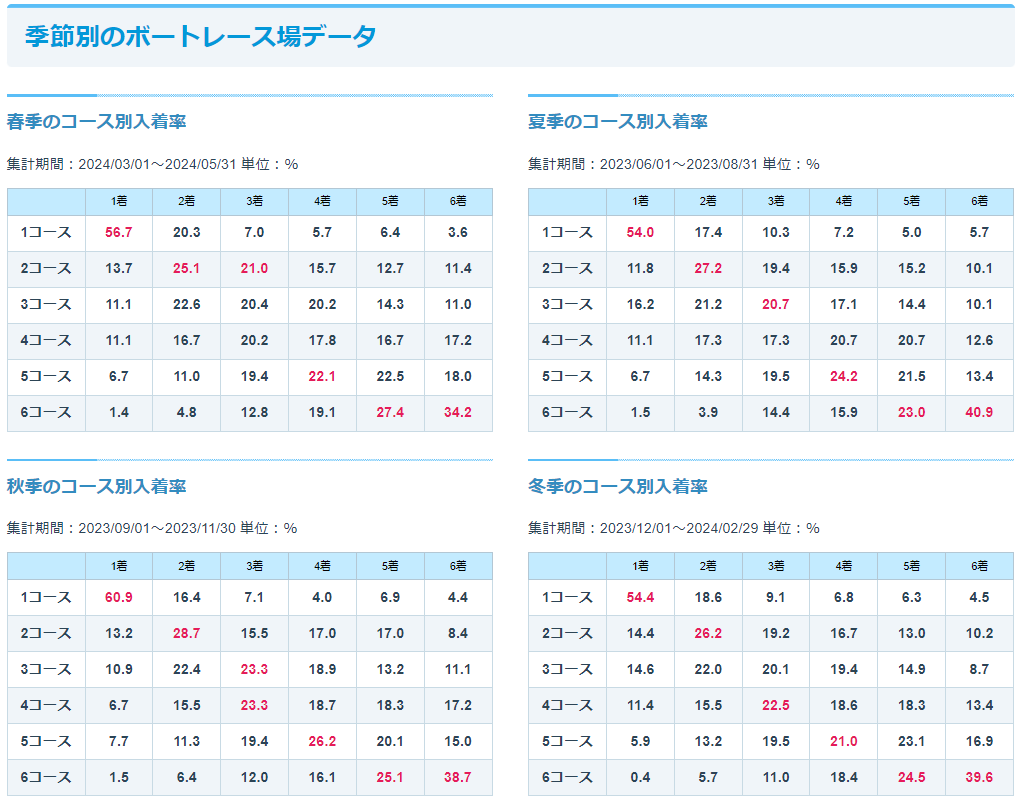Click the 3コース row label in autumn table

click(x=46, y=669)
